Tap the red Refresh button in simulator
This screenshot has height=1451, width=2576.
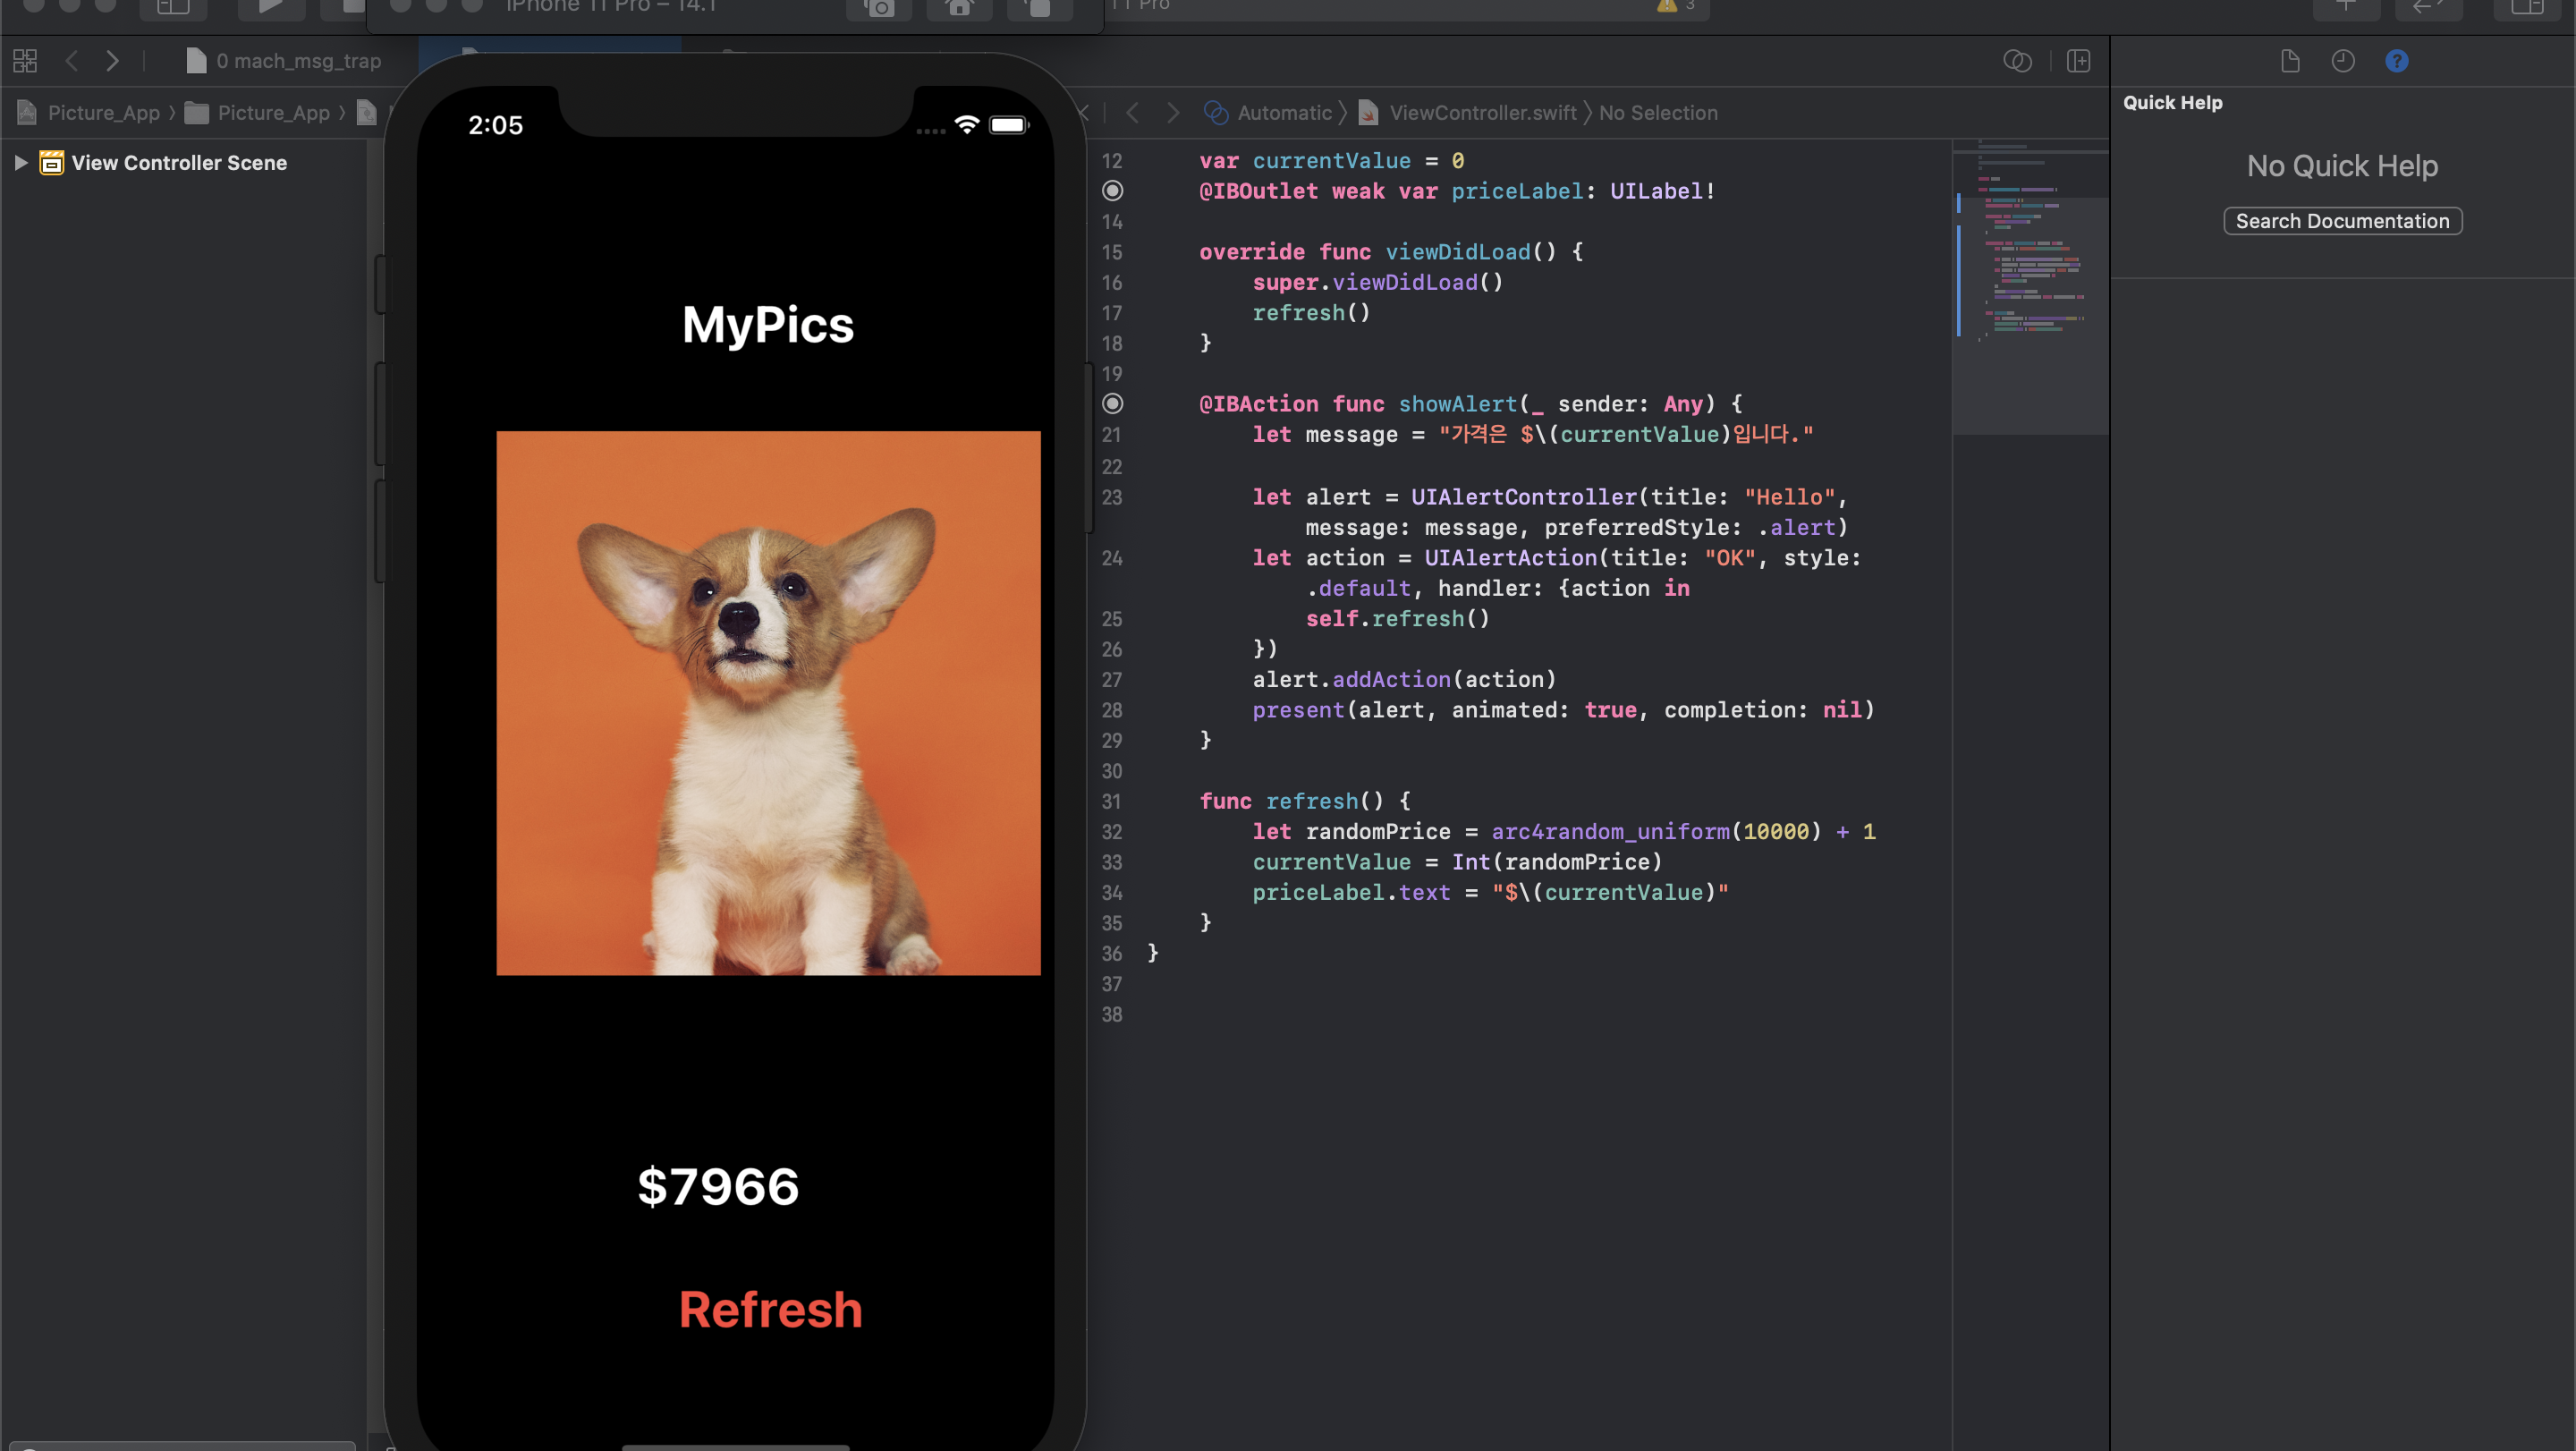point(770,1309)
